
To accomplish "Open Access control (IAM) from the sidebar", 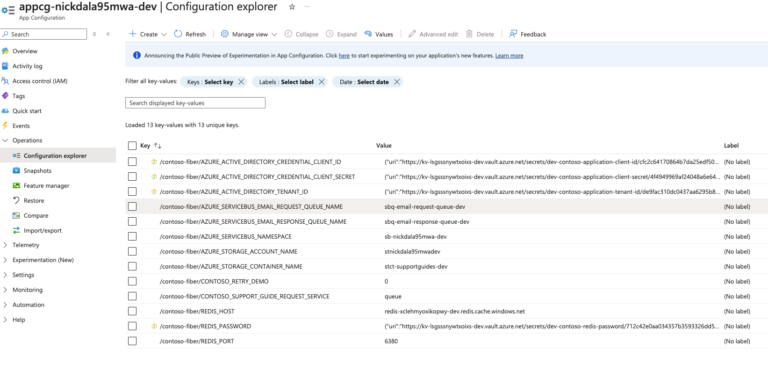I will click(x=40, y=81).
